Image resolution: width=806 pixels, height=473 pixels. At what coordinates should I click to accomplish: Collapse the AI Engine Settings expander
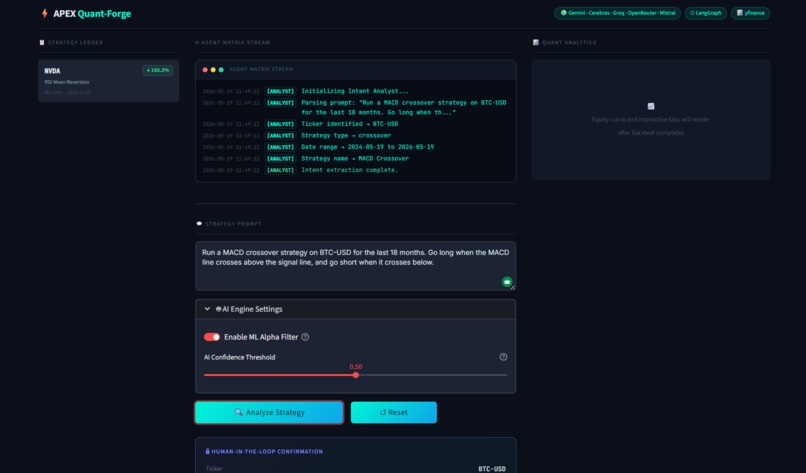click(x=355, y=309)
